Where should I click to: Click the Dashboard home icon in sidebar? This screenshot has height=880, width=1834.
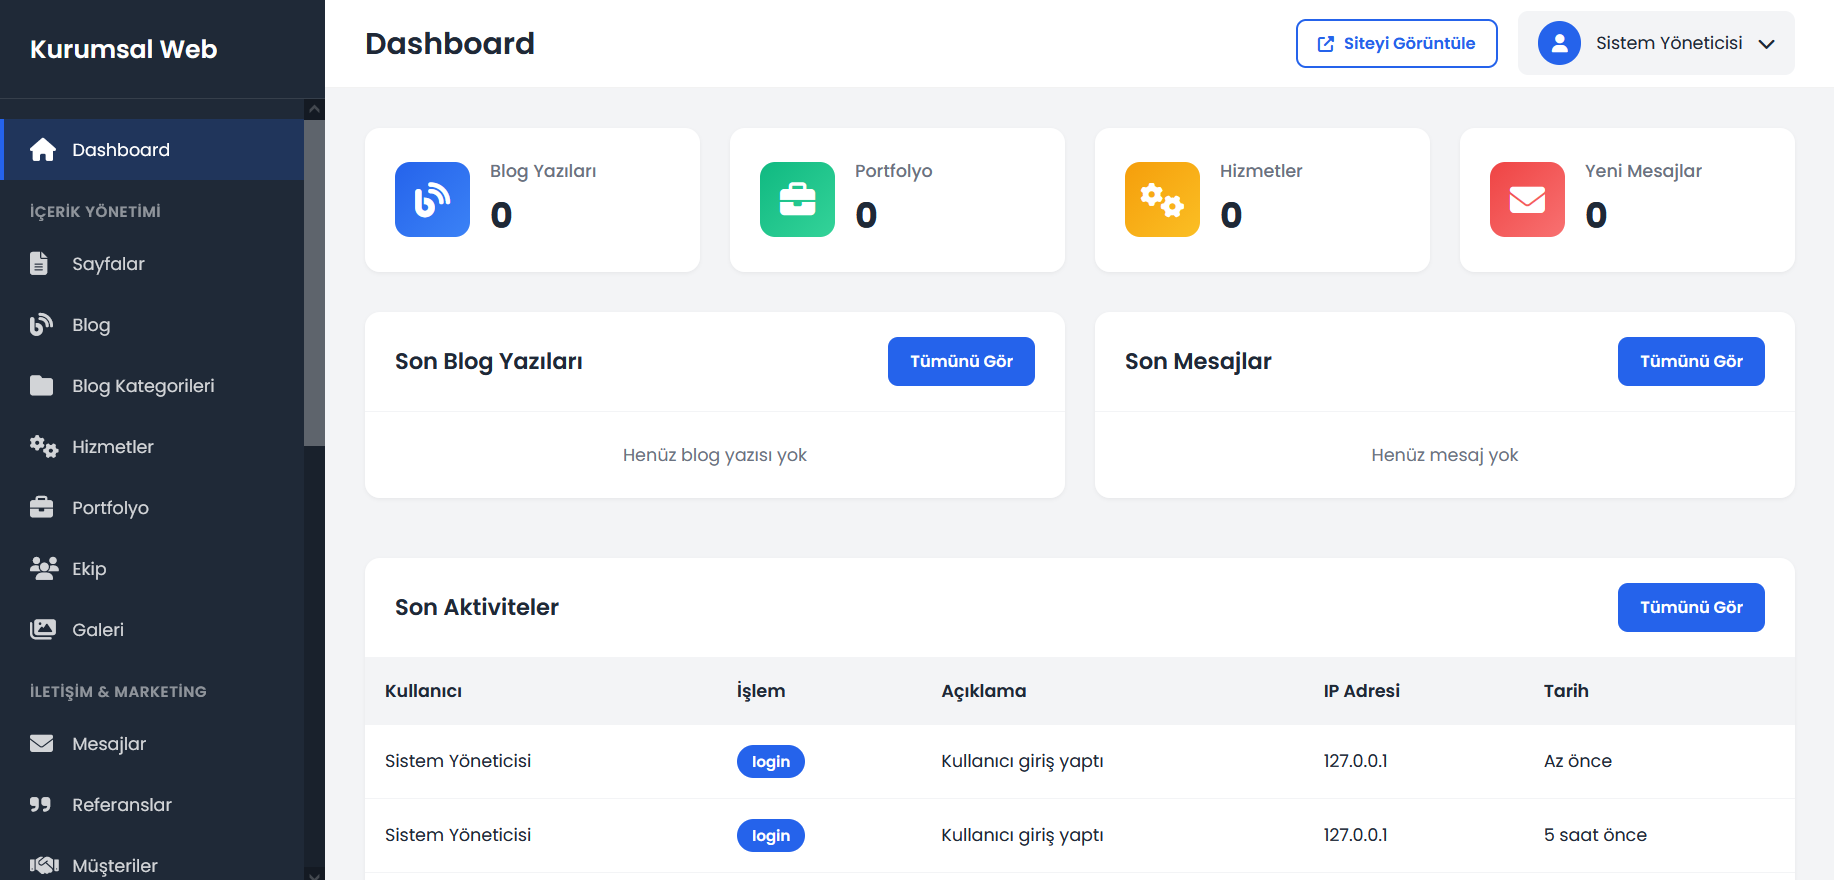pos(43,150)
